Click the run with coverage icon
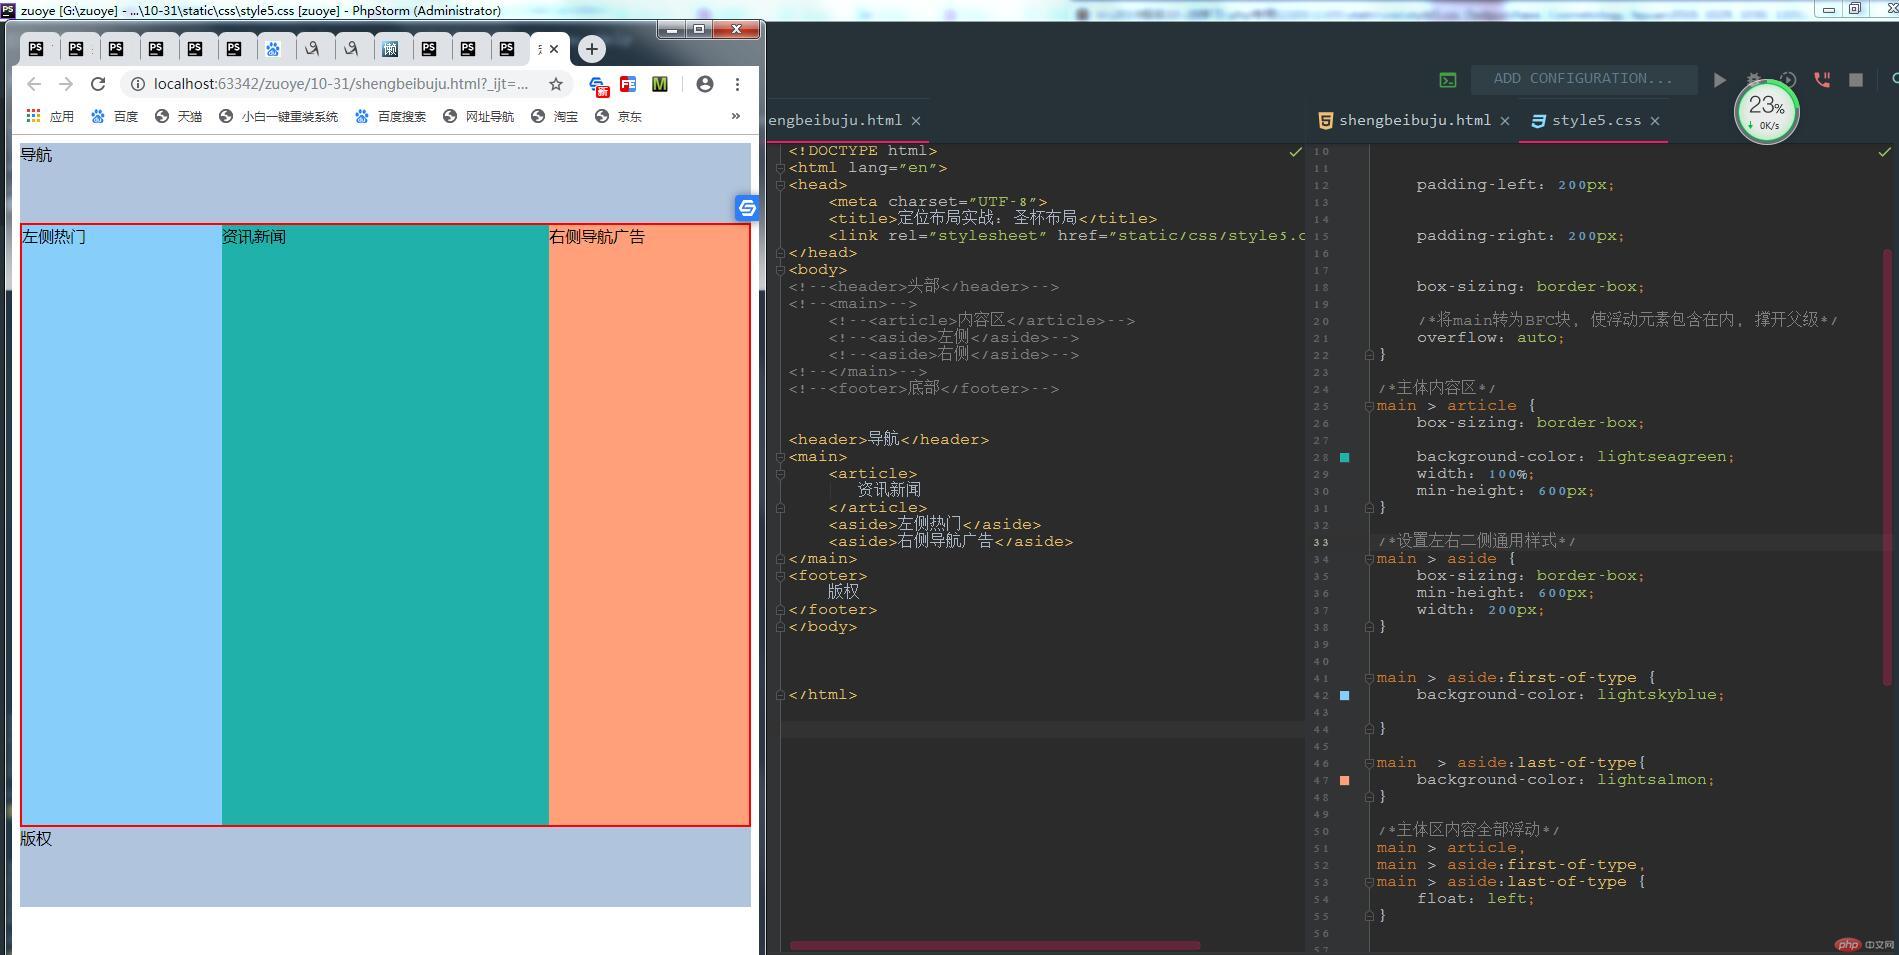Screen dimensions: 1899x955 [1788, 80]
